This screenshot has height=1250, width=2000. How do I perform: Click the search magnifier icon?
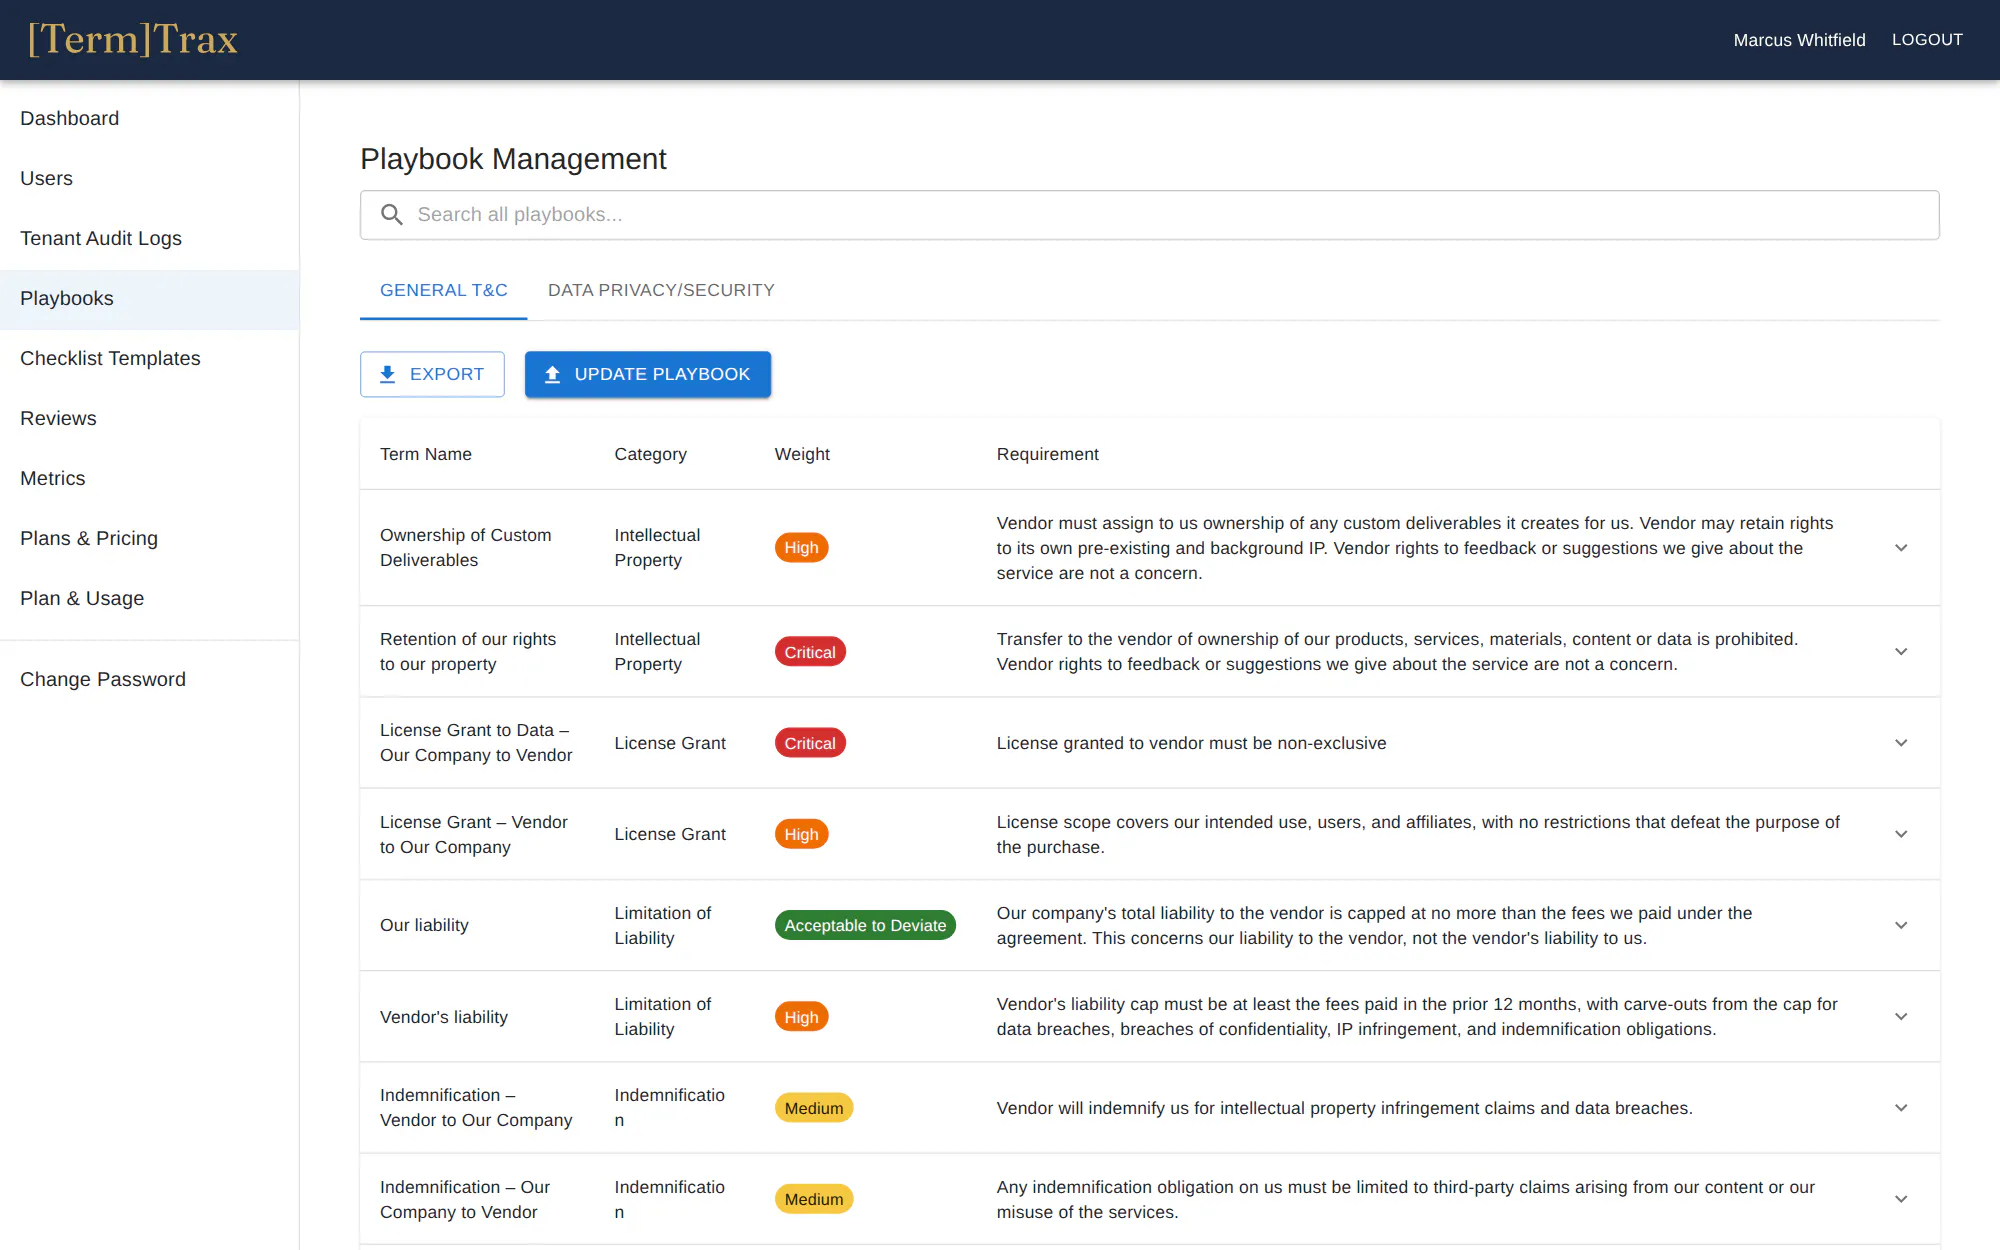coord(392,215)
